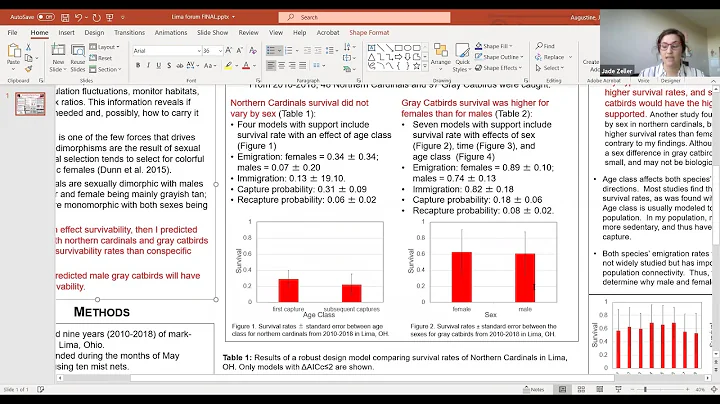Click the Copy icon

click(x=28, y=58)
